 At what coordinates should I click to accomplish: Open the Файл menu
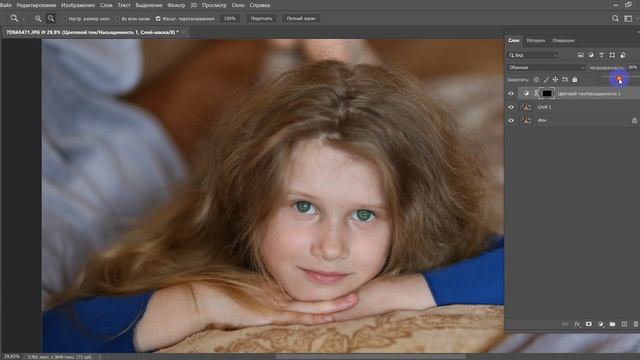tap(5, 5)
